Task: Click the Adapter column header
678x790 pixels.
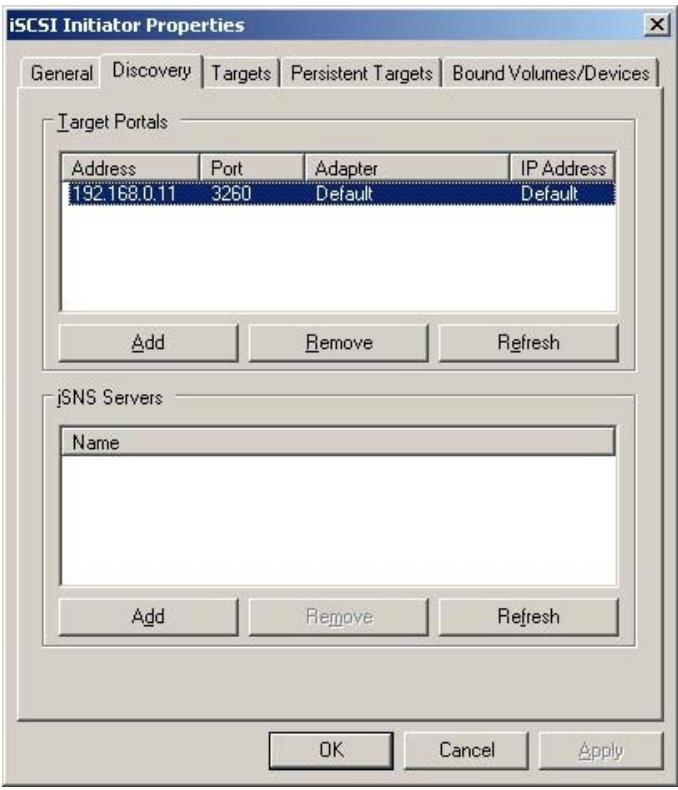Action: (x=407, y=168)
